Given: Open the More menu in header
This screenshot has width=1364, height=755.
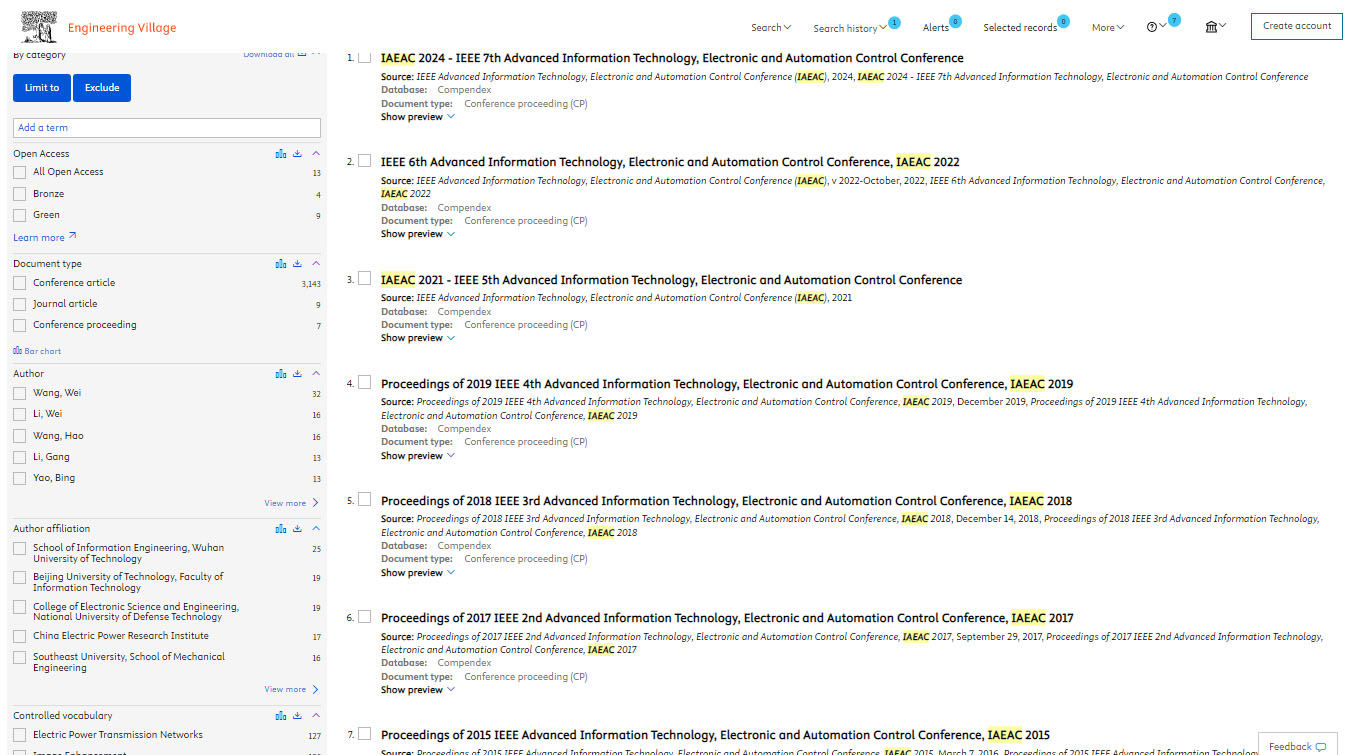Looking at the screenshot, I should coord(1107,28).
